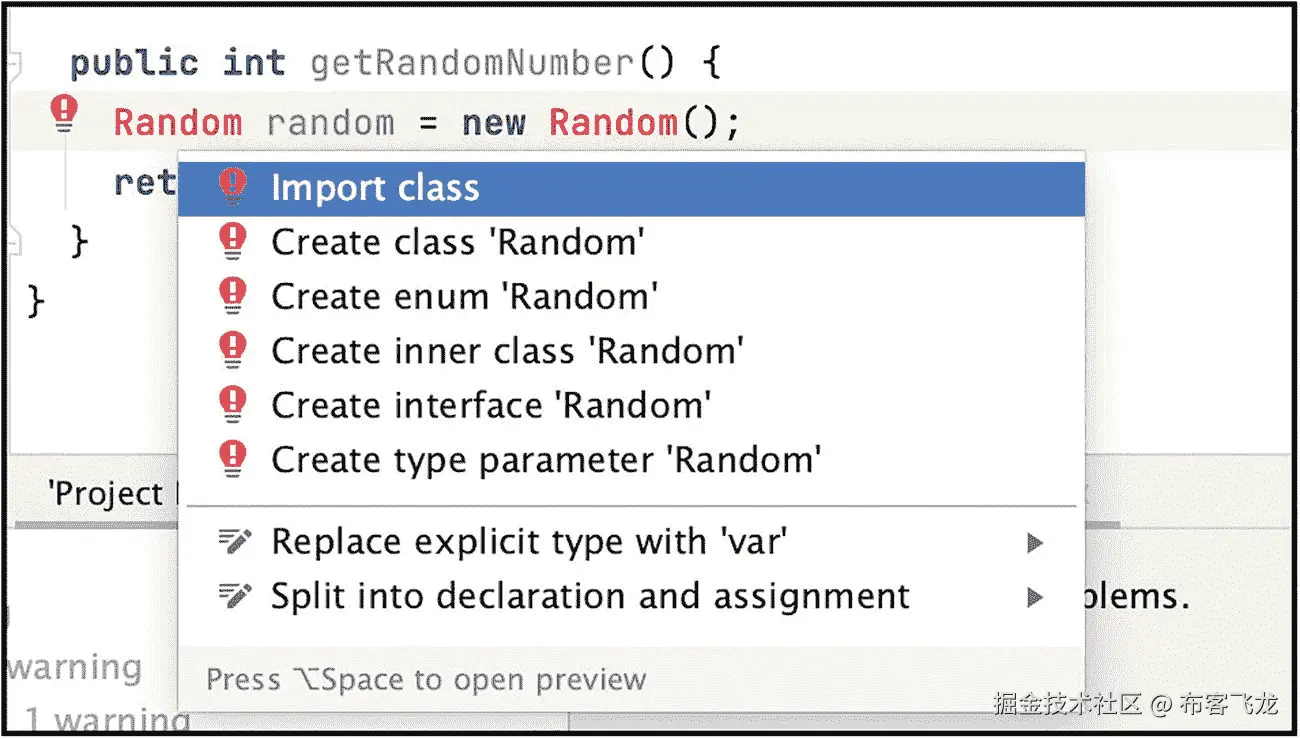Viewport: 1300px width, 739px height.
Task: Click the bulb icon beside Create enum 'Random'
Action: [232, 296]
